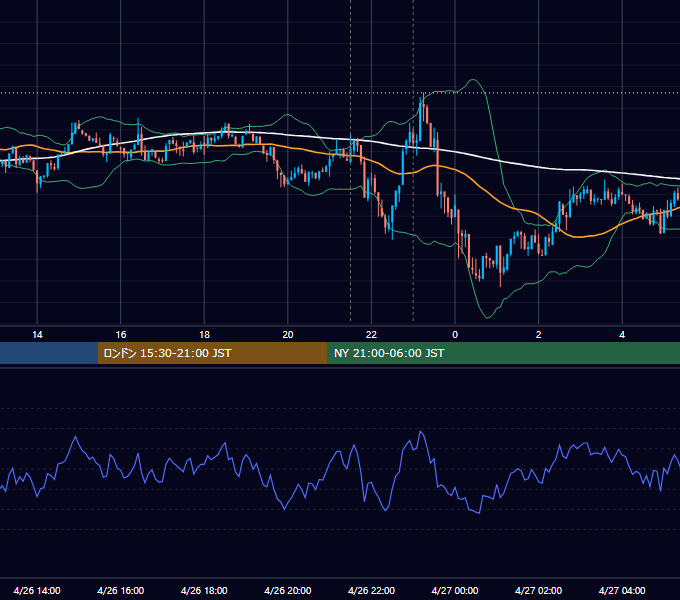Click the London 15:30-21:00 JST session bar
This screenshot has width=680, height=600.
(212, 353)
